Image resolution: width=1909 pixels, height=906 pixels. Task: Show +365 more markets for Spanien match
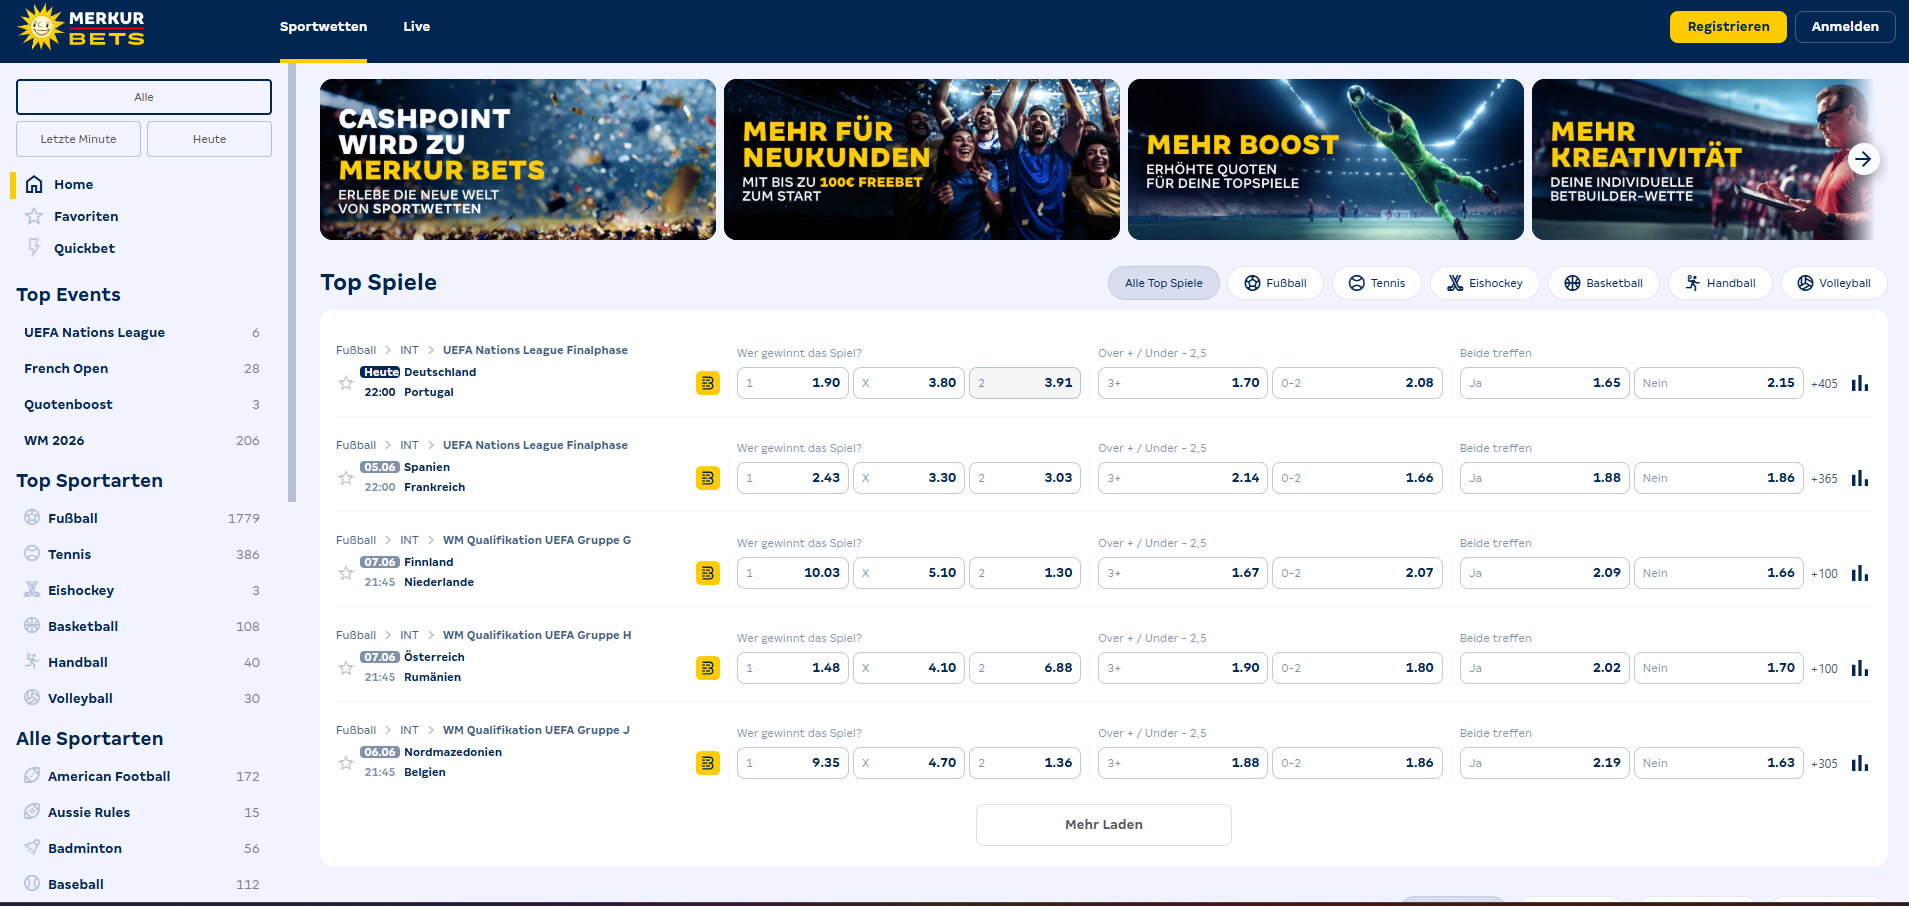coord(1824,479)
